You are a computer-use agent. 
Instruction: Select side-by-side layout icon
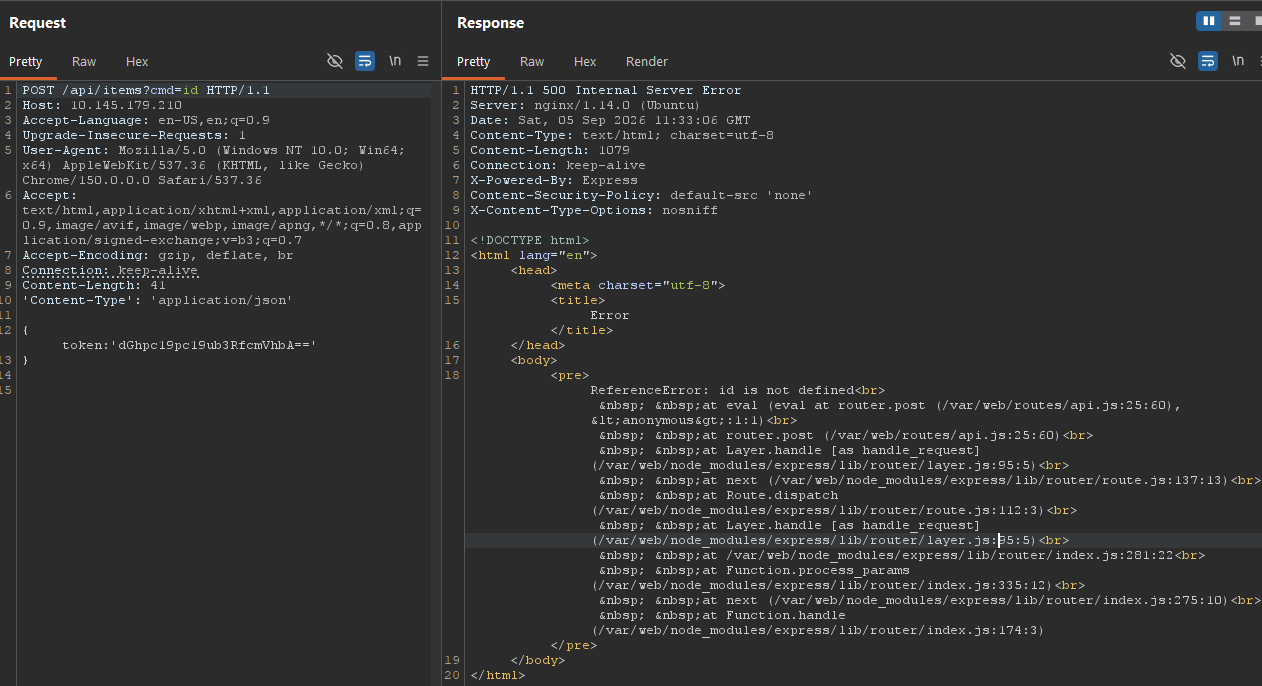(x=1209, y=21)
